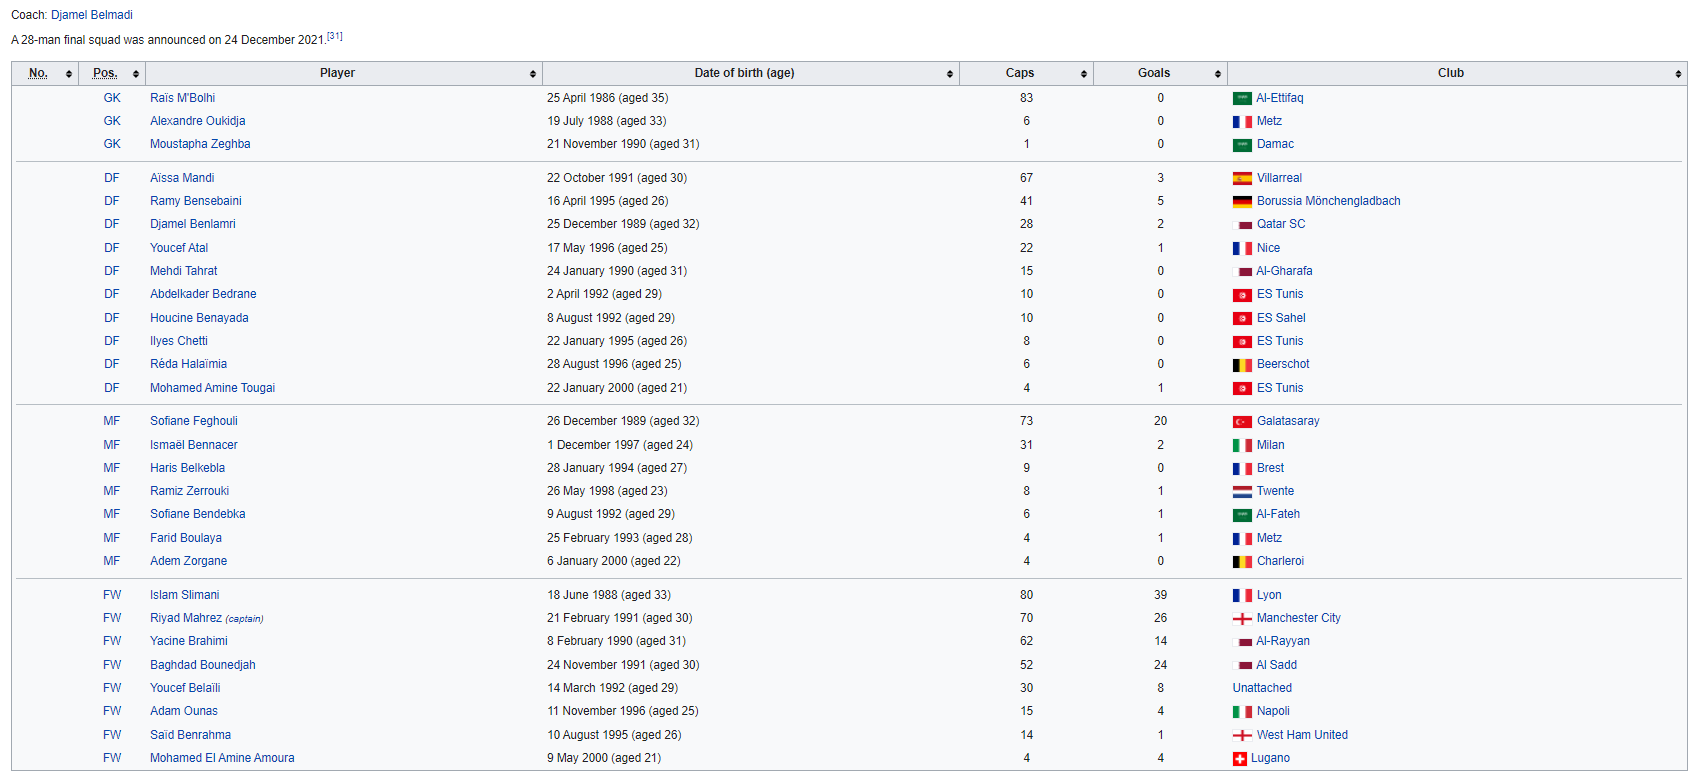Open Raïs M'Bolhi player page
1693x779 pixels.
182,98
